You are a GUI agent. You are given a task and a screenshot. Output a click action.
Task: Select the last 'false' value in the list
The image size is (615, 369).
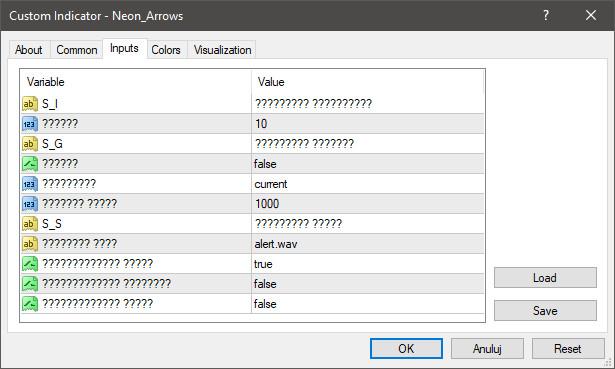pos(368,304)
